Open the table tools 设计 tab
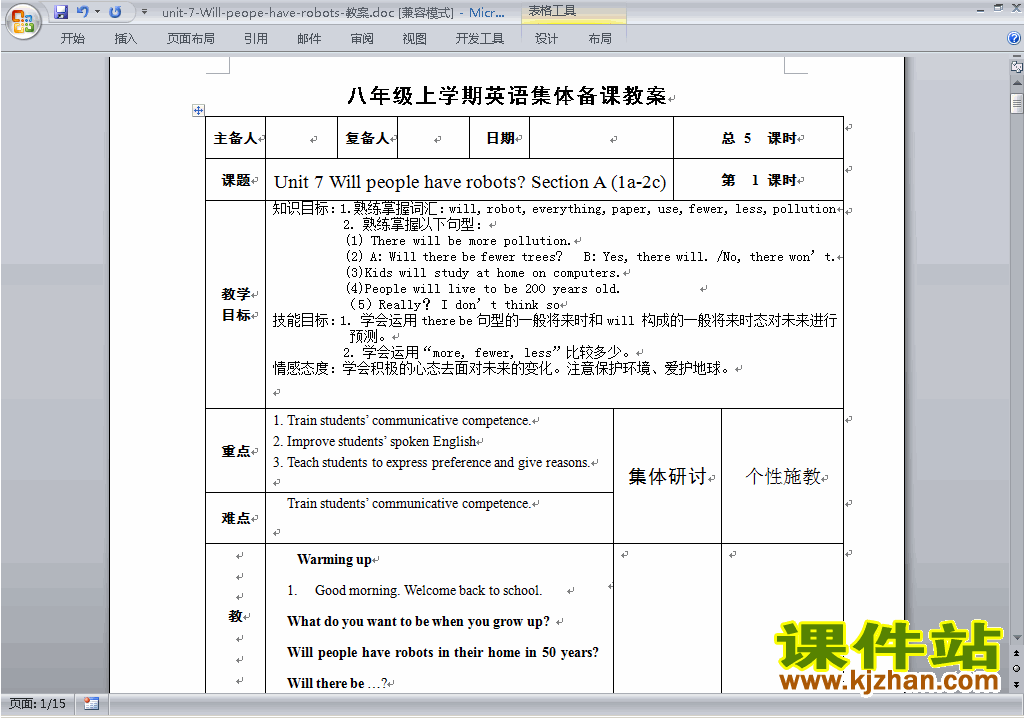1024x718 pixels. click(x=546, y=39)
